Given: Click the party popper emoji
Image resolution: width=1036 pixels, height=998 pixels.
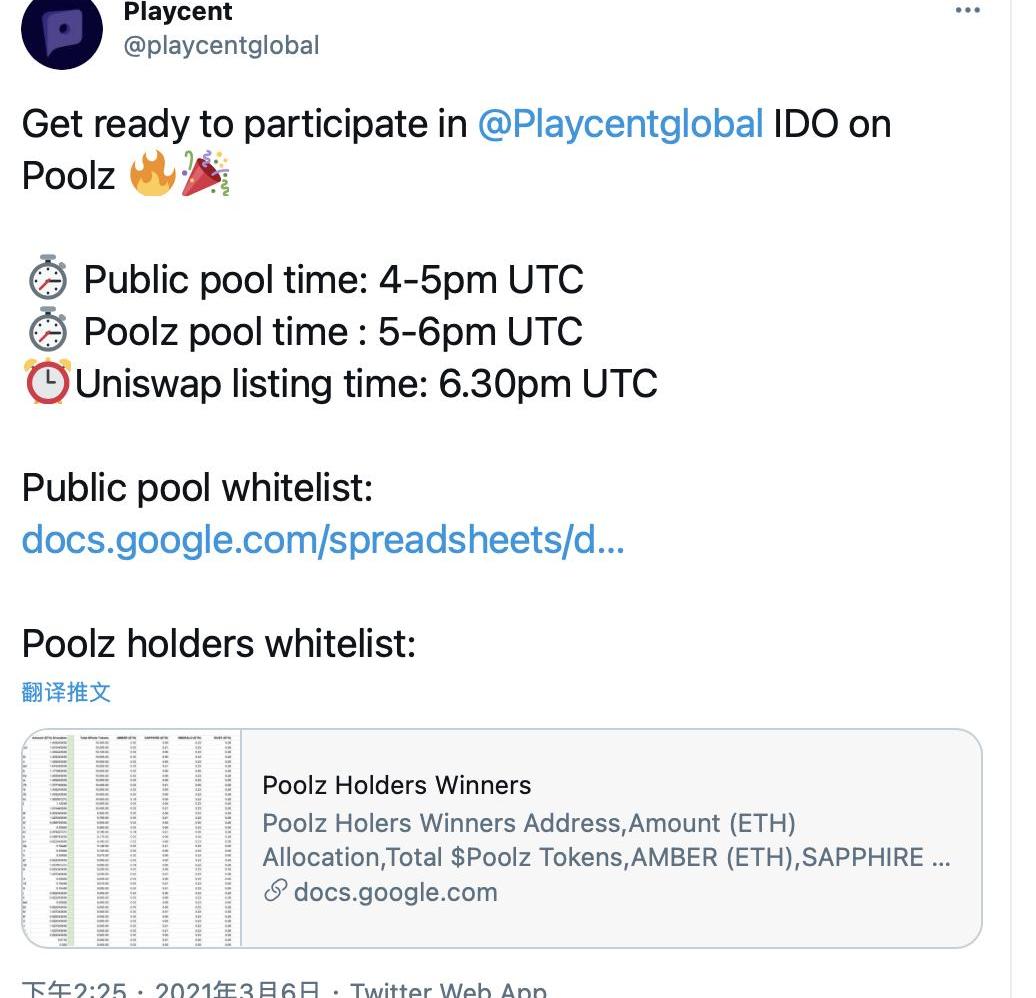Looking at the screenshot, I should (x=205, y=176).
